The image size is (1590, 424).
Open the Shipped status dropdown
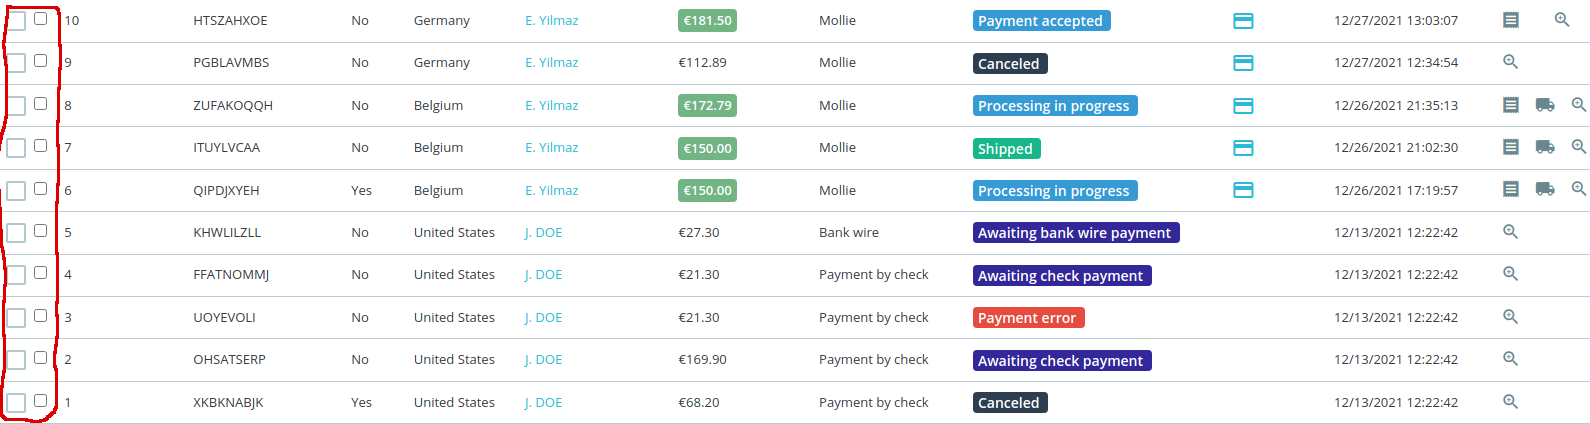[x=1005, y=148]
